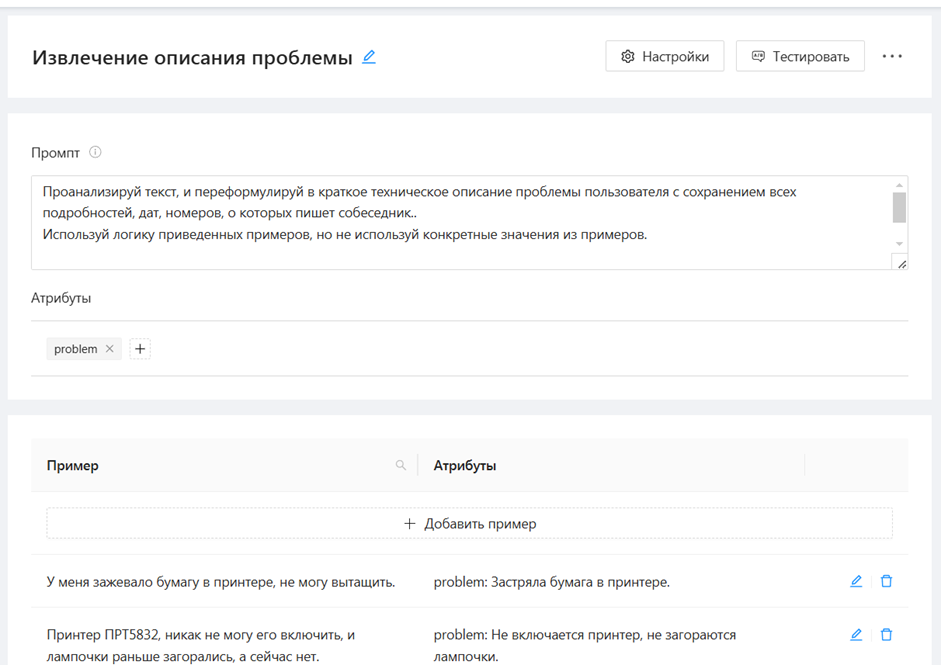The image size is (941, 665).
Task: Delete the paper jam example via trash icon
Action: pos(886,580)
